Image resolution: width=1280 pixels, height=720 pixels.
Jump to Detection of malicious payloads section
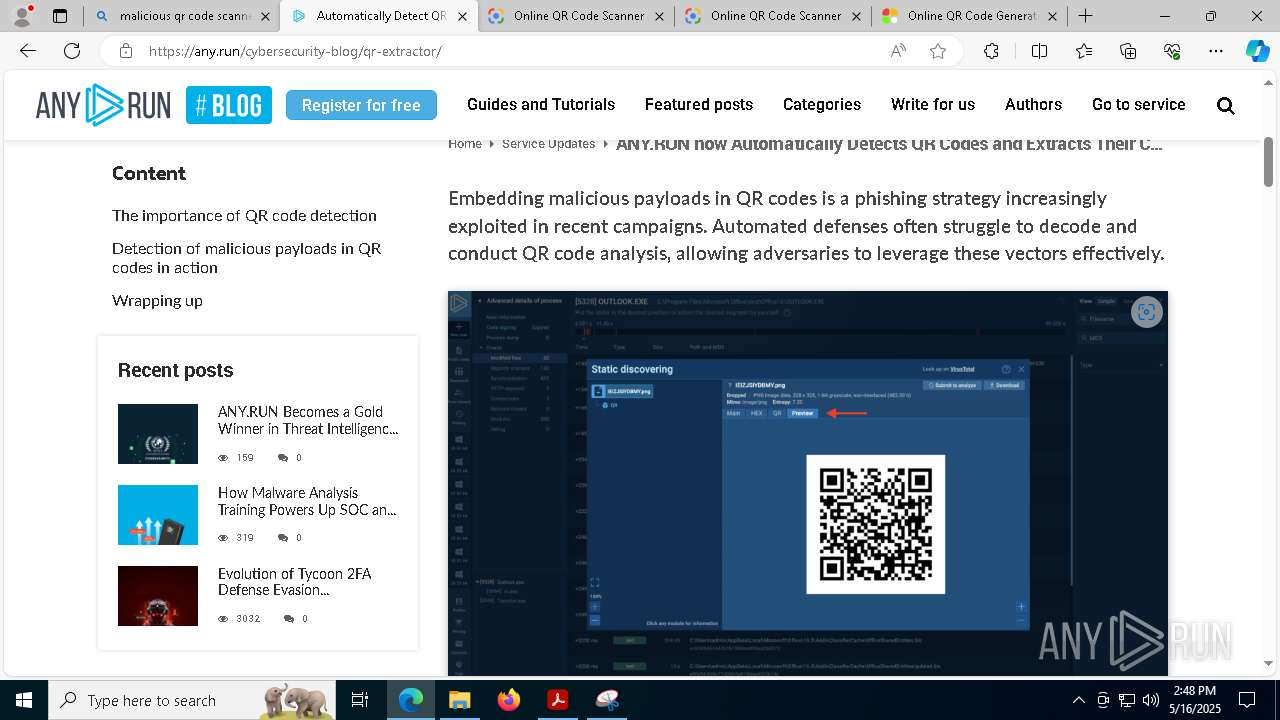click(x=246, y=258)
